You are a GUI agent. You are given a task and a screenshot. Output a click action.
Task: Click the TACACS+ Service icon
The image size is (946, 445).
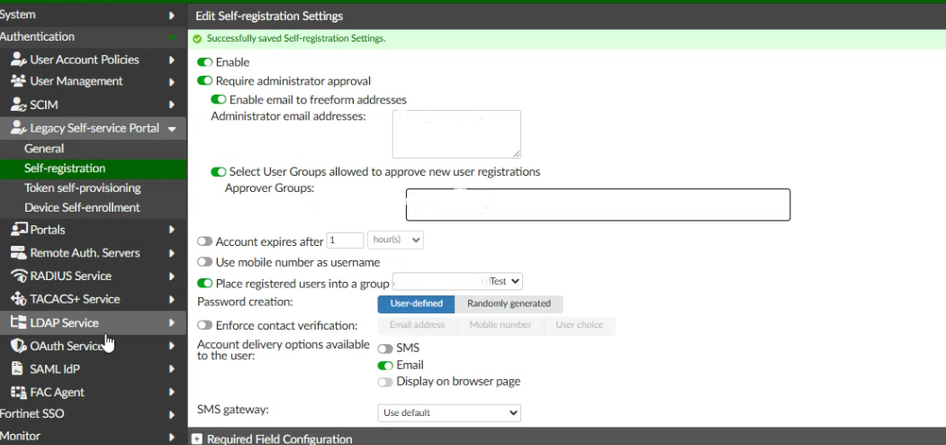click(x=18, y=299)
